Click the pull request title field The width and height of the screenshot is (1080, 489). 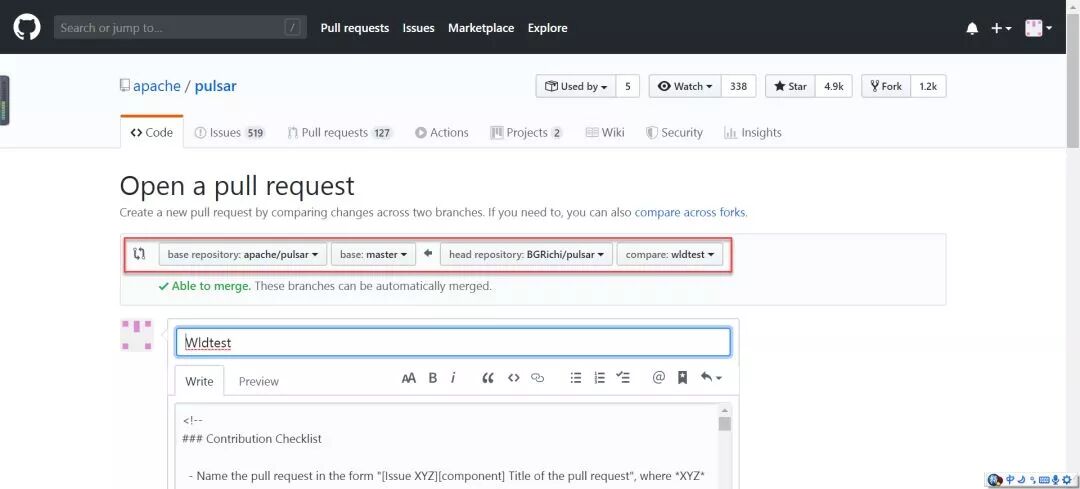click(x=453, y=342)
